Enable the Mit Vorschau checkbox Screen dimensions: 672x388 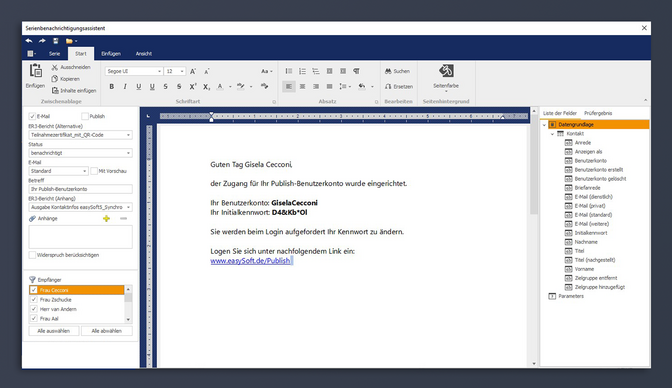pyautogui.click(x=94, y=171)
